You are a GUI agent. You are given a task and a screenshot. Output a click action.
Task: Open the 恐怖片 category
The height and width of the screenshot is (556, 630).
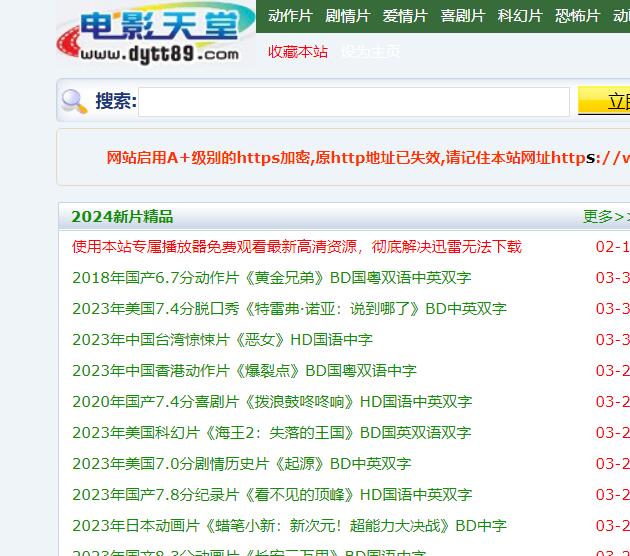click(578, 16)
